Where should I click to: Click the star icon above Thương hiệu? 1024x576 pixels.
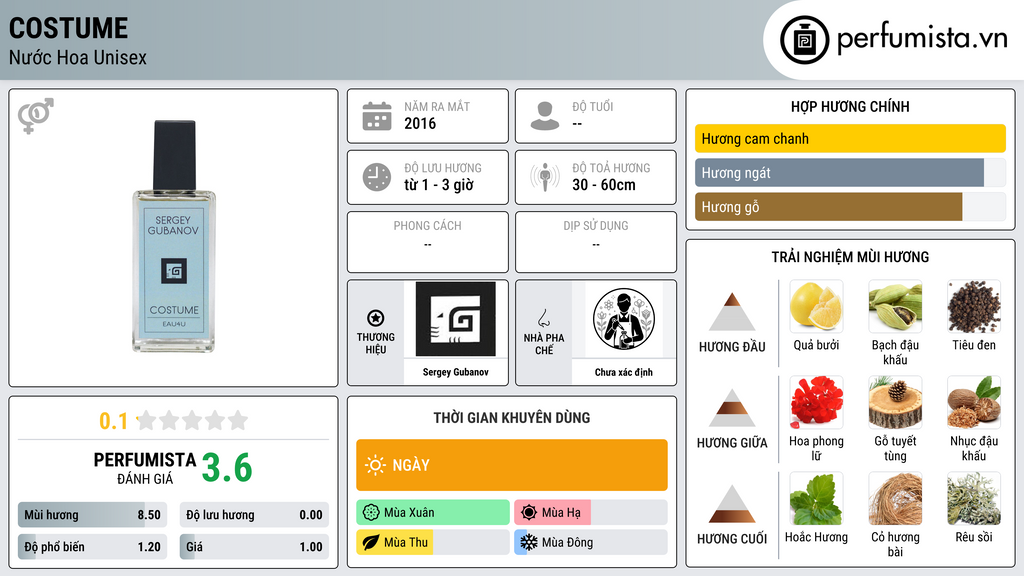376,318
